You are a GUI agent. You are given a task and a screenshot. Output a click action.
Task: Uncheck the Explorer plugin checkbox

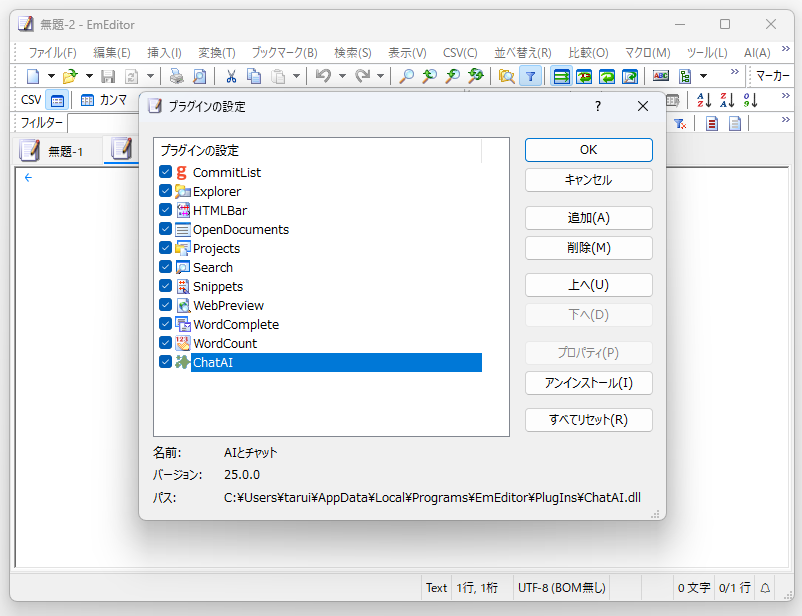tap(165, 191)
